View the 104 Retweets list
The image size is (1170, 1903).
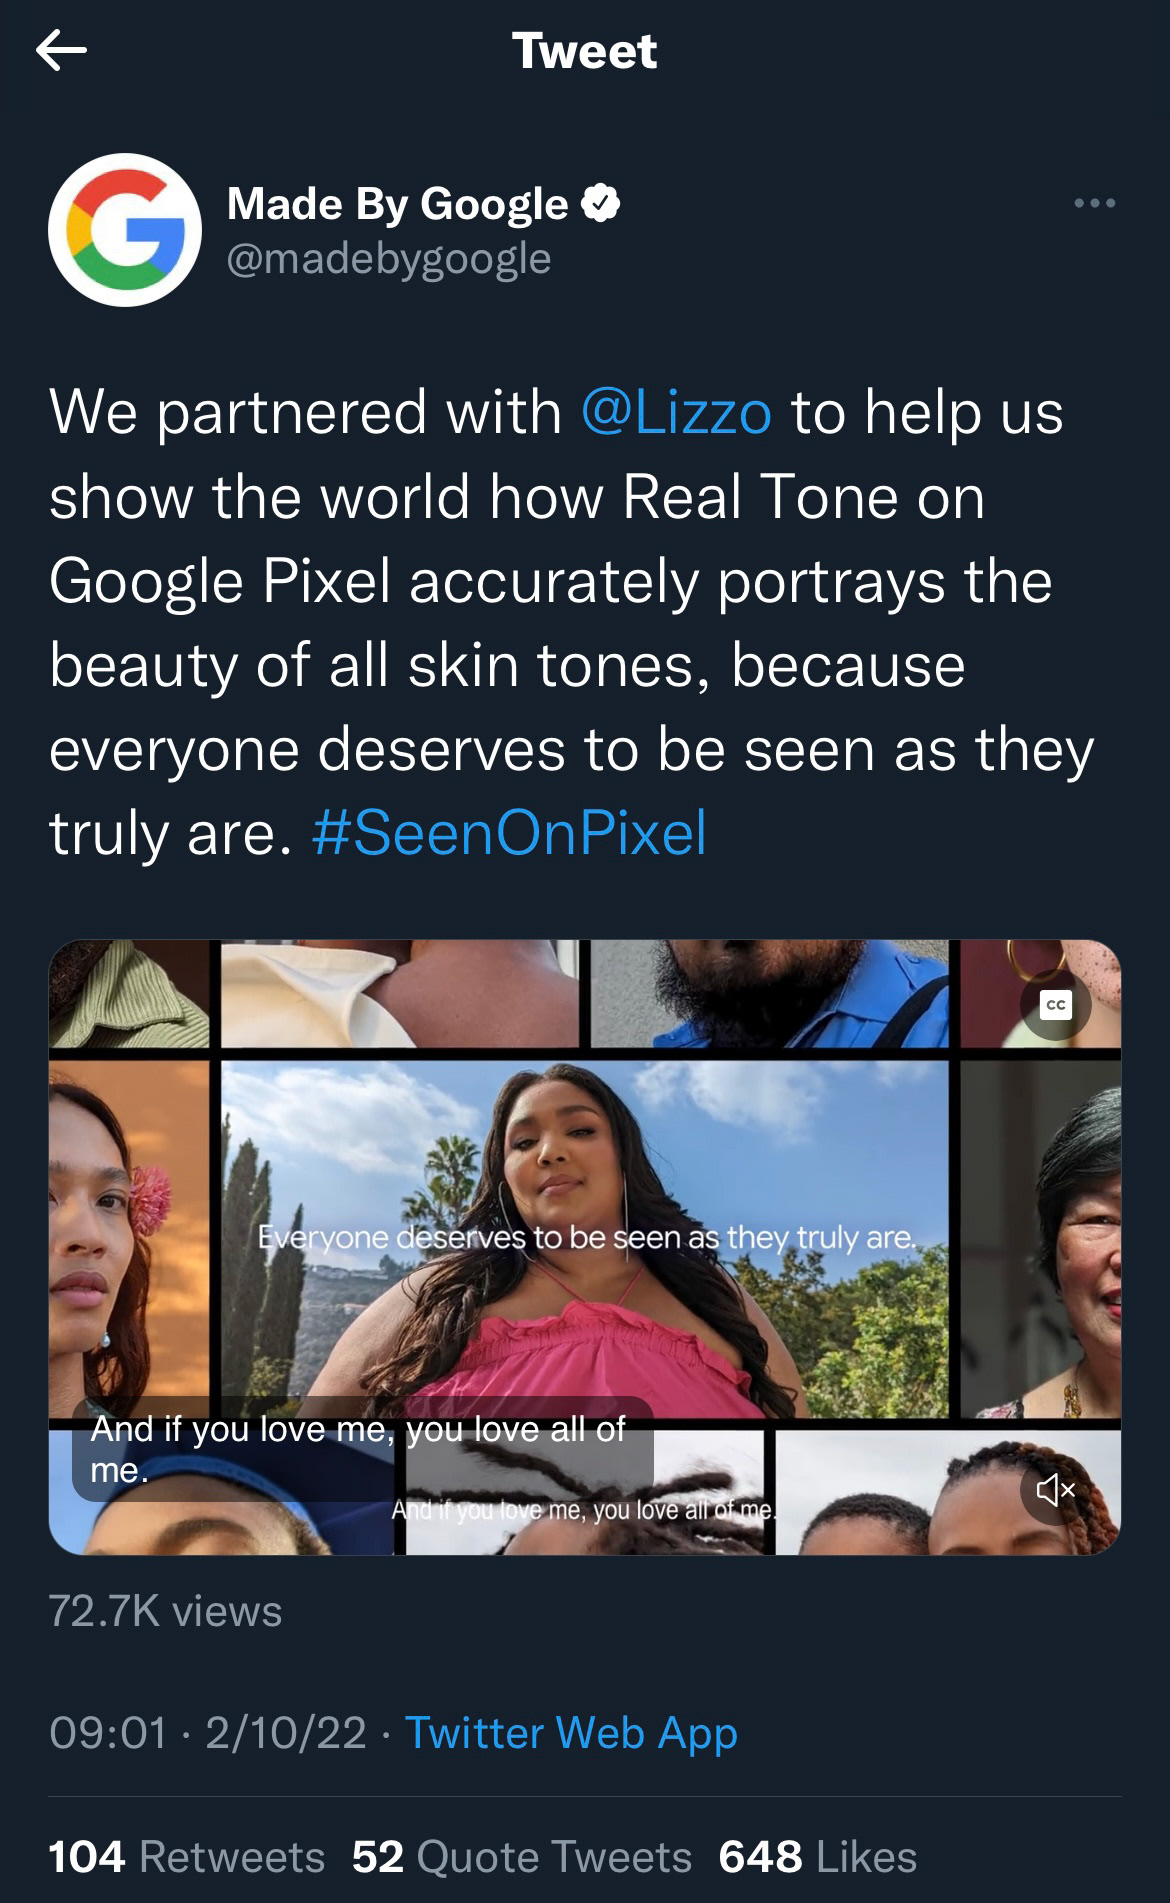coord(187,1857)
